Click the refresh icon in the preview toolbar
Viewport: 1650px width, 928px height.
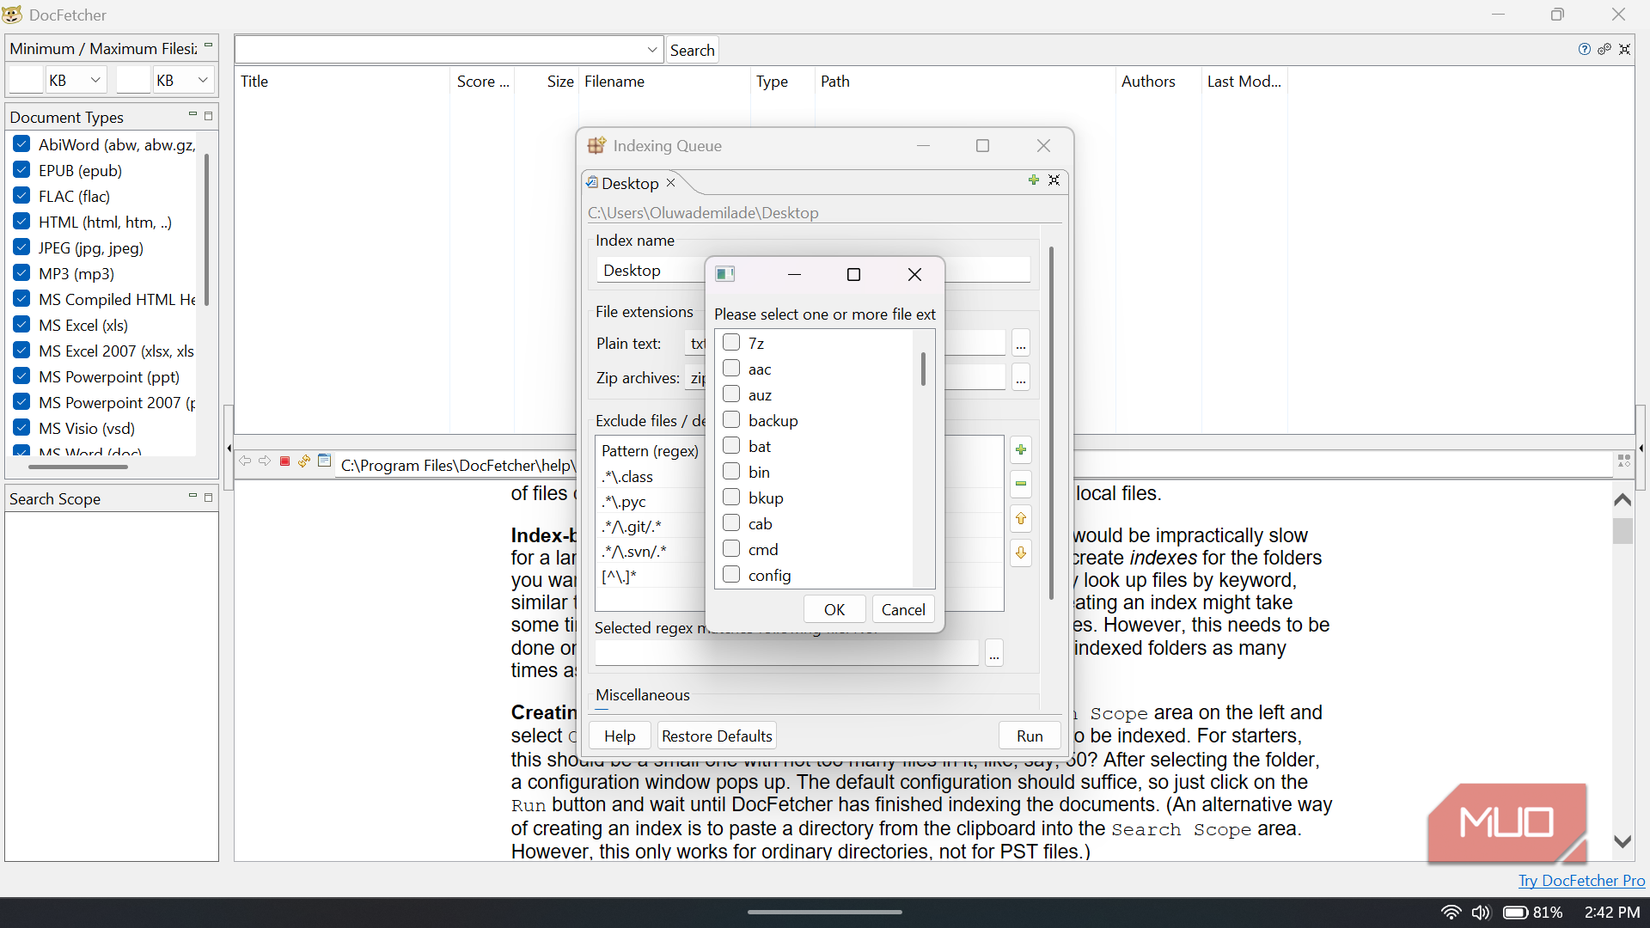[x=304, y=461]
